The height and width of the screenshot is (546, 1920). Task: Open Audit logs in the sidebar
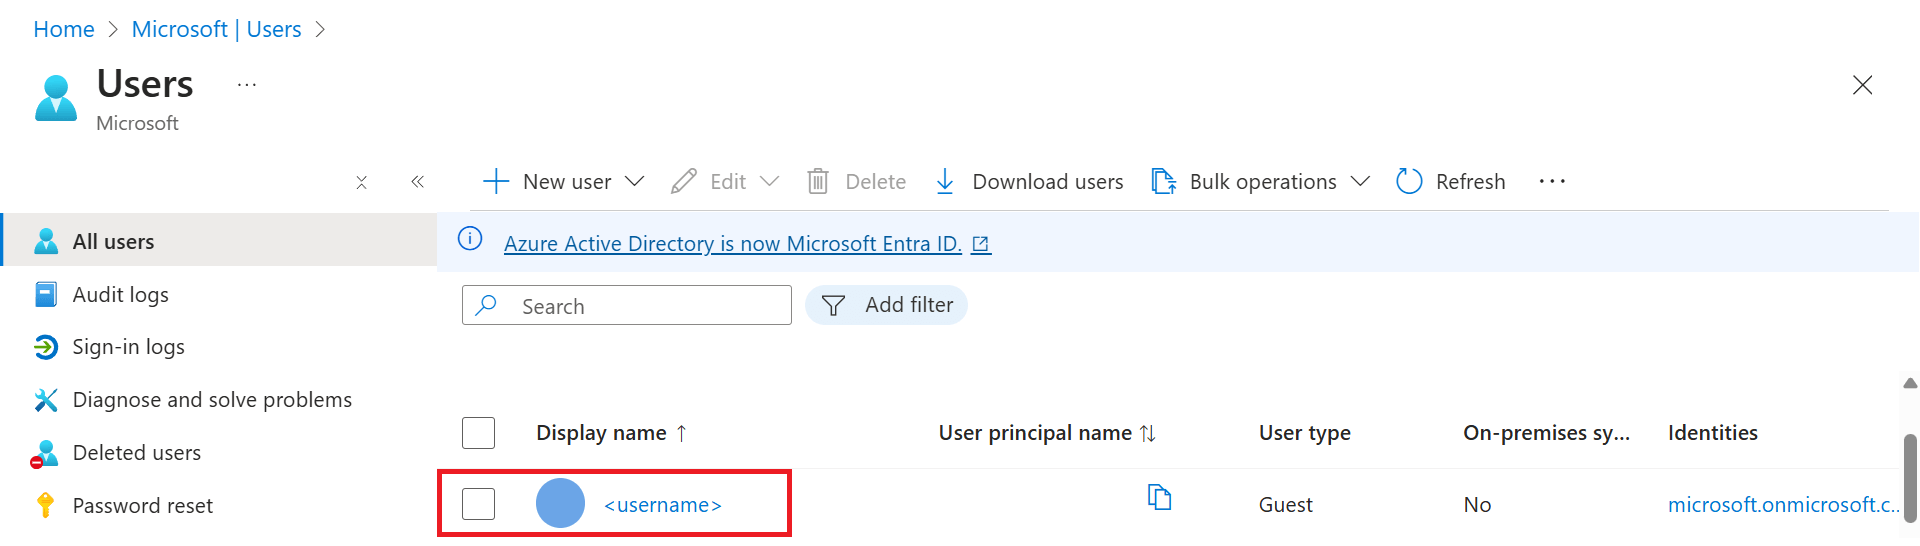120,295
